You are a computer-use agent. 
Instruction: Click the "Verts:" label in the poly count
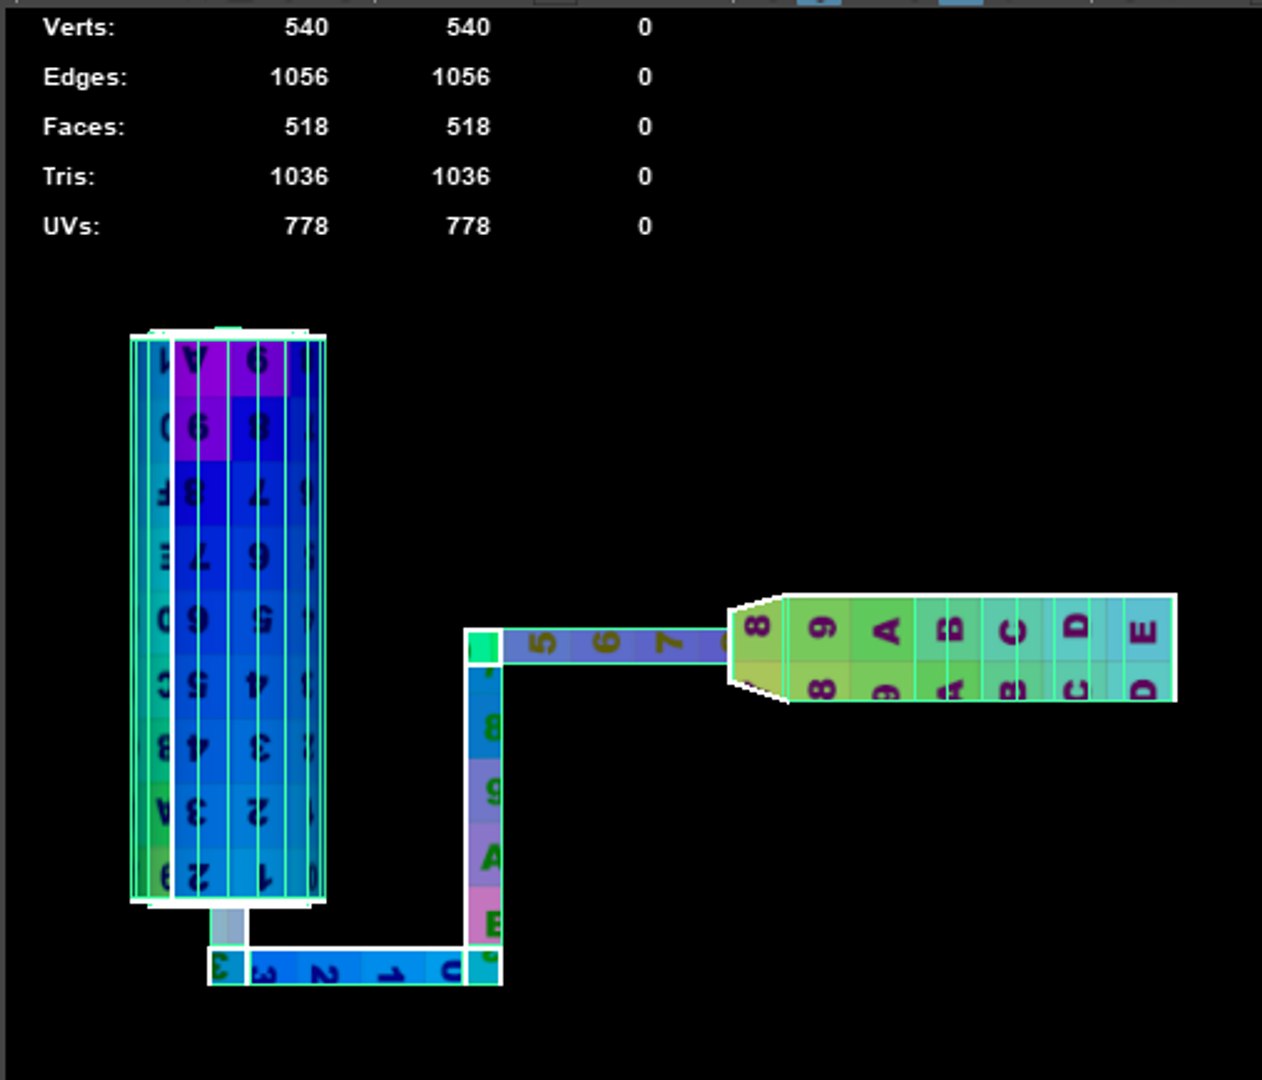[79, 27]
